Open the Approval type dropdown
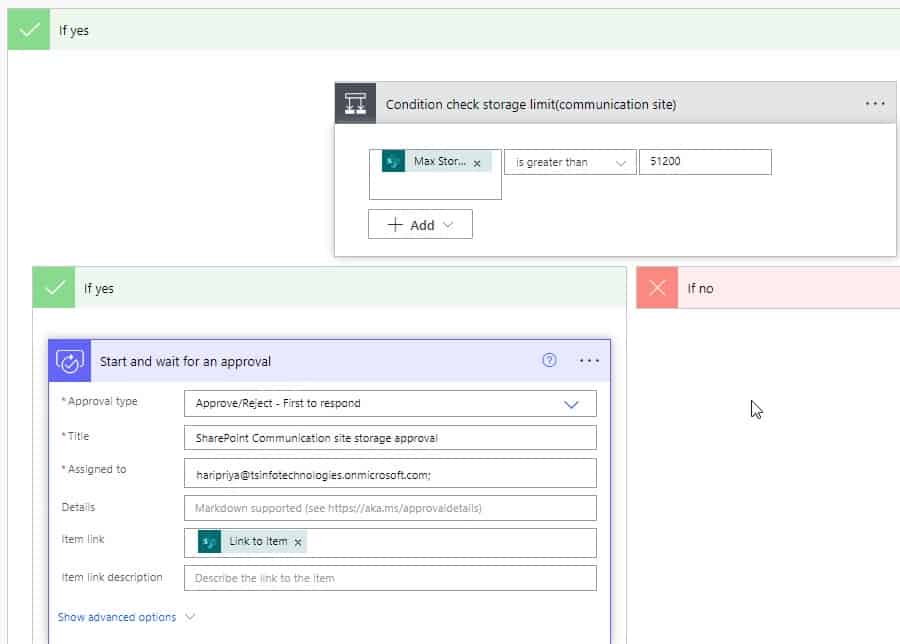The height and width of the screenshot is (644, 900). pyautogui.click(x=390, y=404)
